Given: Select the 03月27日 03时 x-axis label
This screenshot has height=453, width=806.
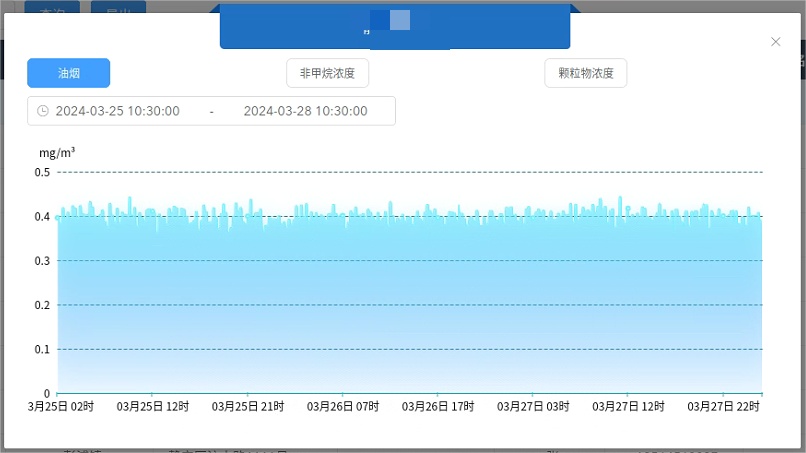Looking at the screenshot, I should pyautogui.click(x=533, y=407).
